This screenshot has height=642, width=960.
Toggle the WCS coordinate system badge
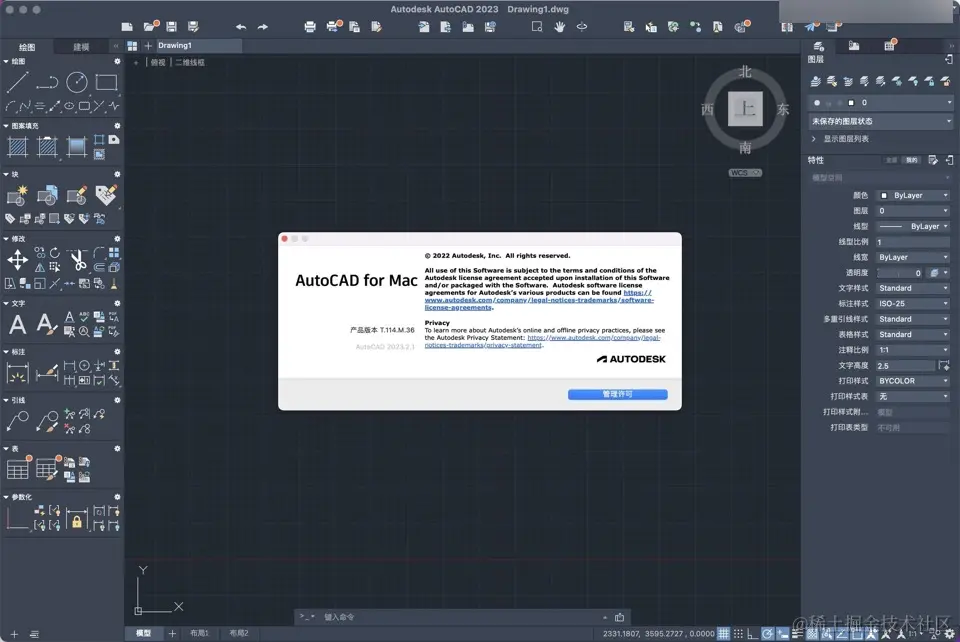coord(744,173)
